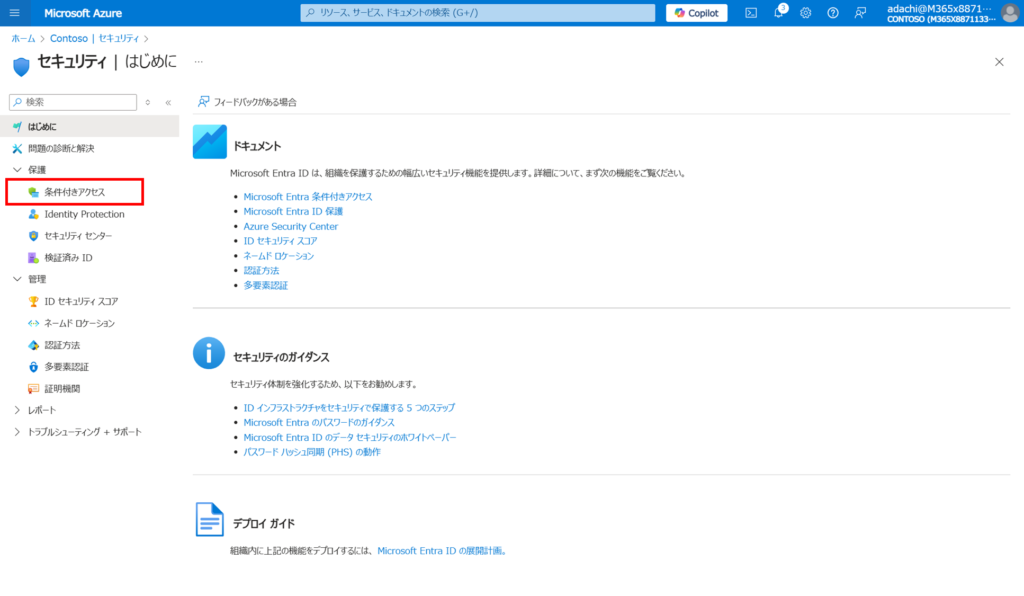Open ID インフラストラクチャ 5 つのステップ link
The width and height of the screenshot is (1024, 596).
(349, 407)
